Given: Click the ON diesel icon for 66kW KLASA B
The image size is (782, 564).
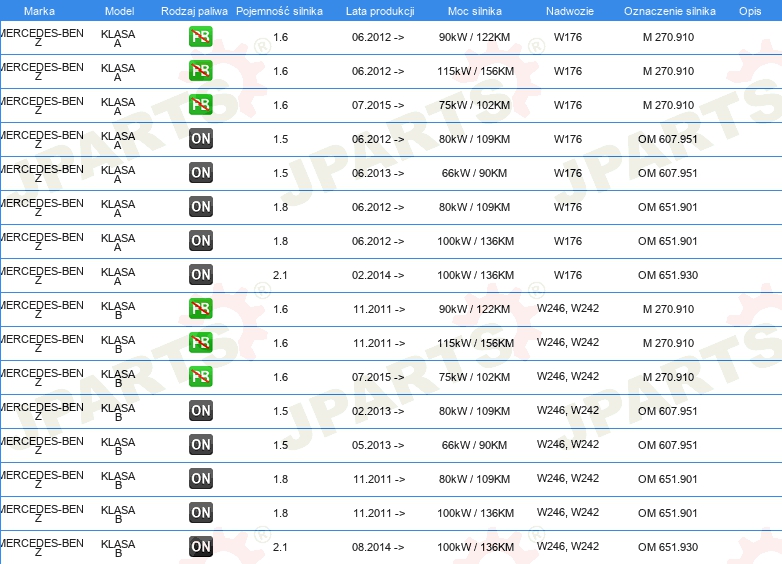Looking at the screenshot, I should 200,445.
